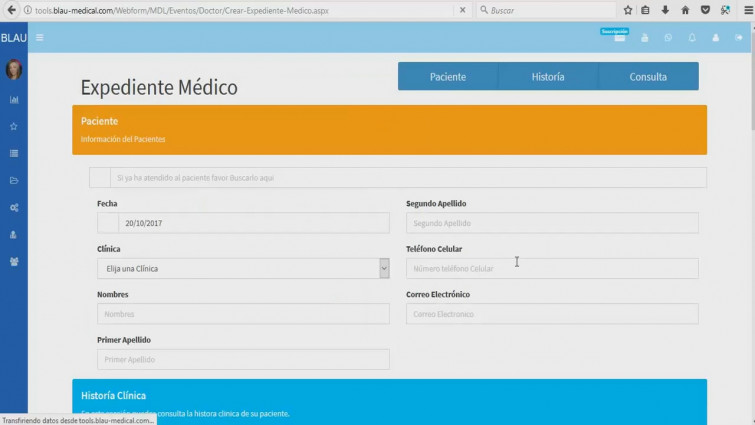The width and height of the screenshot is (755, 425).
Task: Click the Fecha date field
Action: coord(253,223)
